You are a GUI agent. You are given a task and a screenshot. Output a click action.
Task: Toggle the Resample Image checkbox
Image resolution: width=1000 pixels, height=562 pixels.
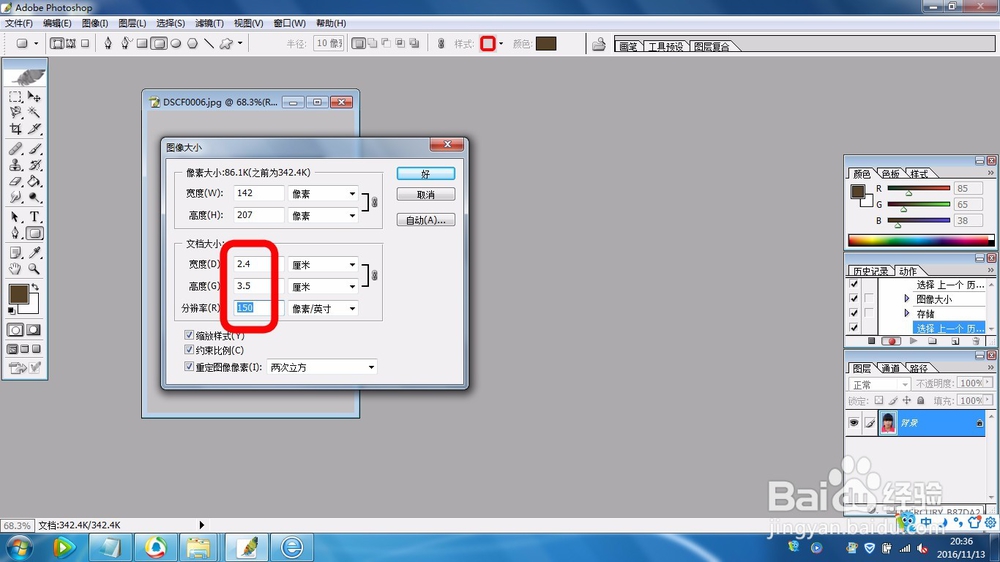pos(189,366)
